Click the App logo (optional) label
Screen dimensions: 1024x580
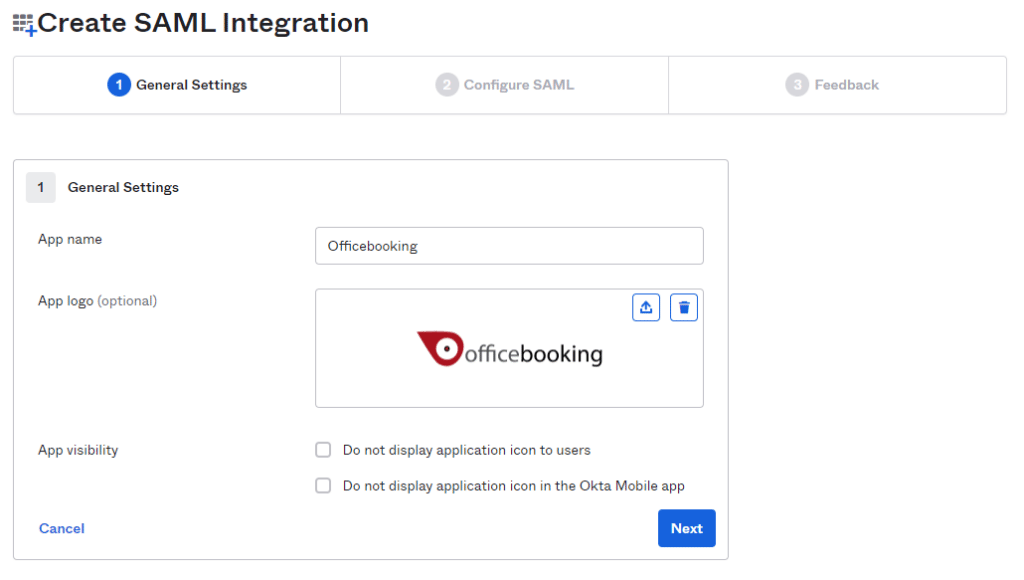(x=97, y=301)
